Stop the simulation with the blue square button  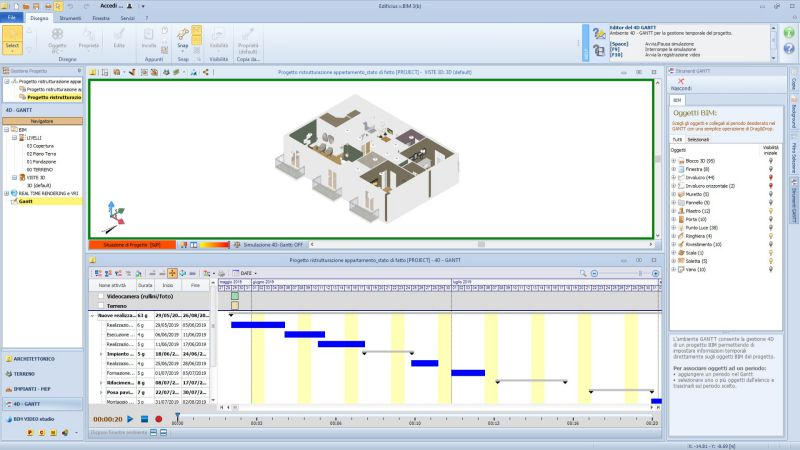[x=144, y=419]
